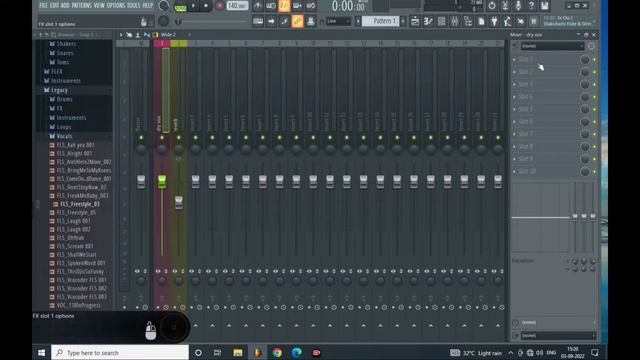Screen dimensions: 640x360
Task: Disable Slot 1 effect via green LED
Action: [x=594, y=60]
